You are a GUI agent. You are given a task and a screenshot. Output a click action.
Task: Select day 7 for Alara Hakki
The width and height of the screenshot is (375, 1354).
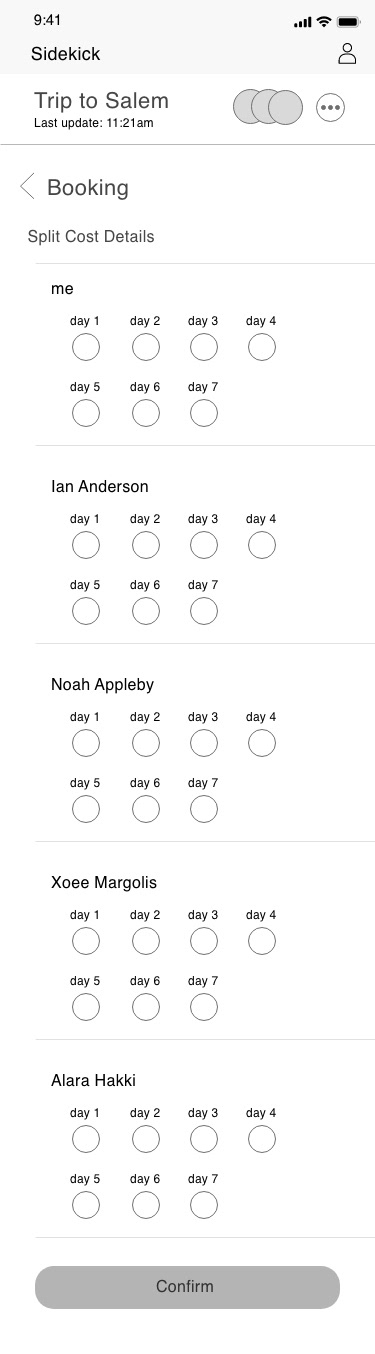click(204, 1205)
